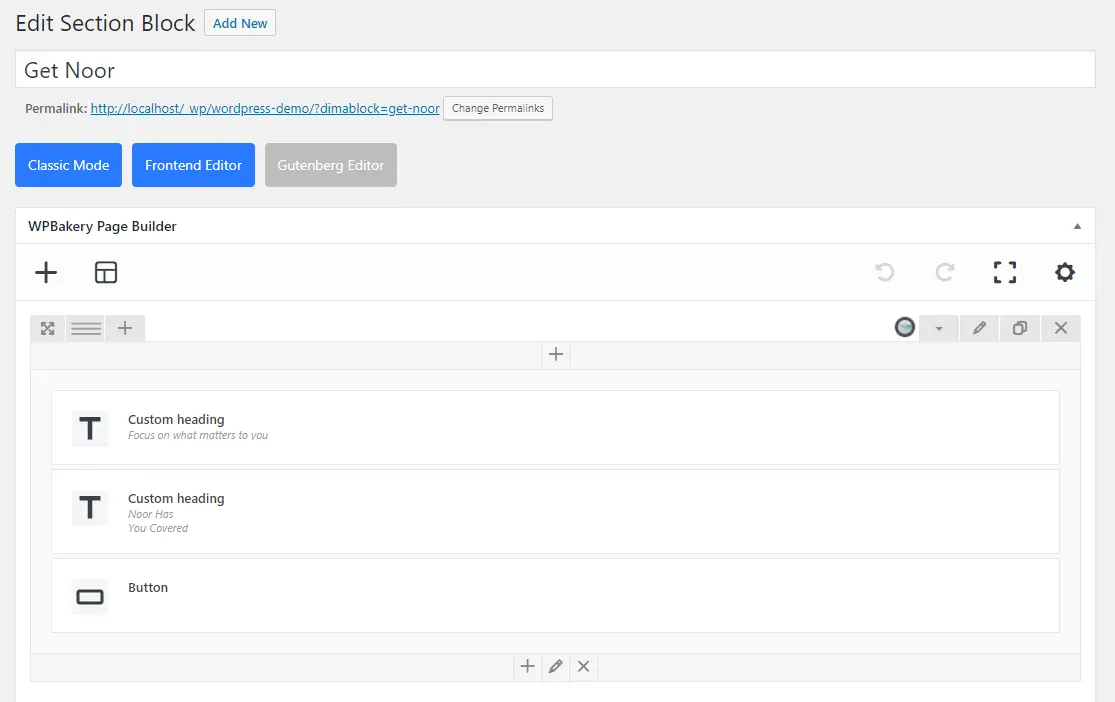Click Change Permalinks button
This screenshot has width=1115, height=702.
click(x=498, y=108)
